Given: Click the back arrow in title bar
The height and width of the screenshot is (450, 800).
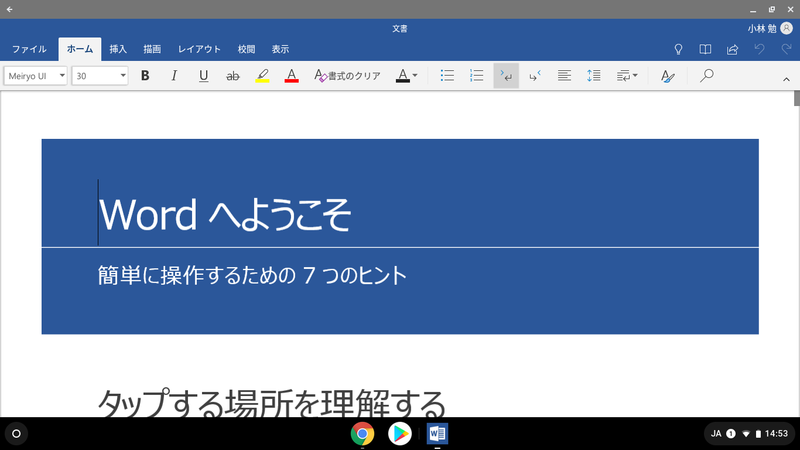Looking at the screenshot, I should pos(10,9).
